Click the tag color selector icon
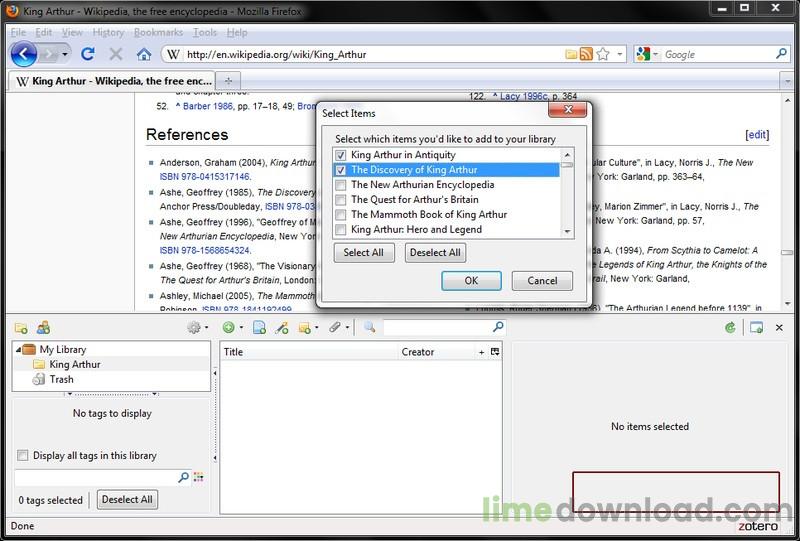Image resolution: width=800 pixels, height=541 pixels. tap(198, 477)
